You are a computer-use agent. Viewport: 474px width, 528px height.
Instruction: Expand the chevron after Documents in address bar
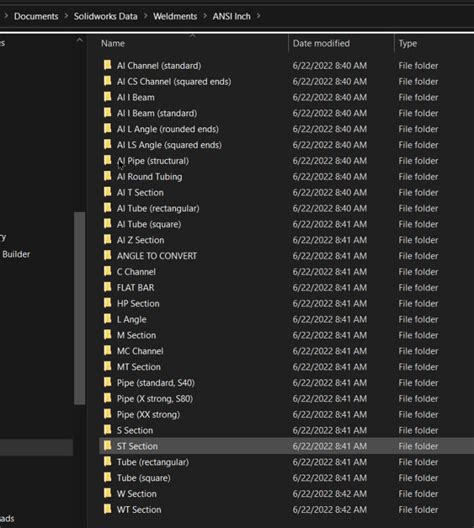66,16
